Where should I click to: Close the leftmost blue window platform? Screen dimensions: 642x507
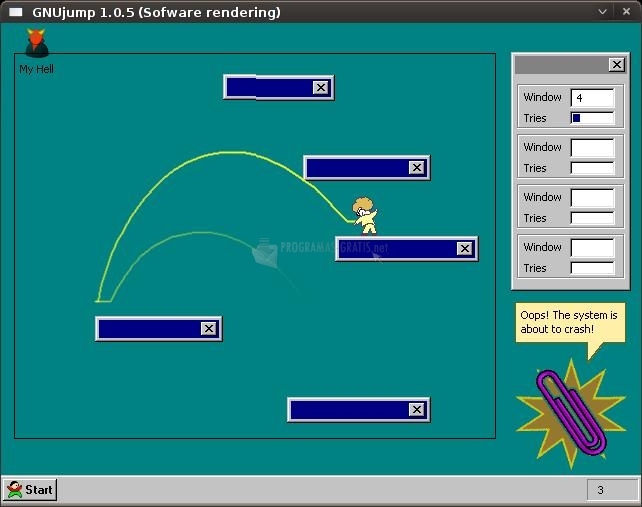(208, 329)
